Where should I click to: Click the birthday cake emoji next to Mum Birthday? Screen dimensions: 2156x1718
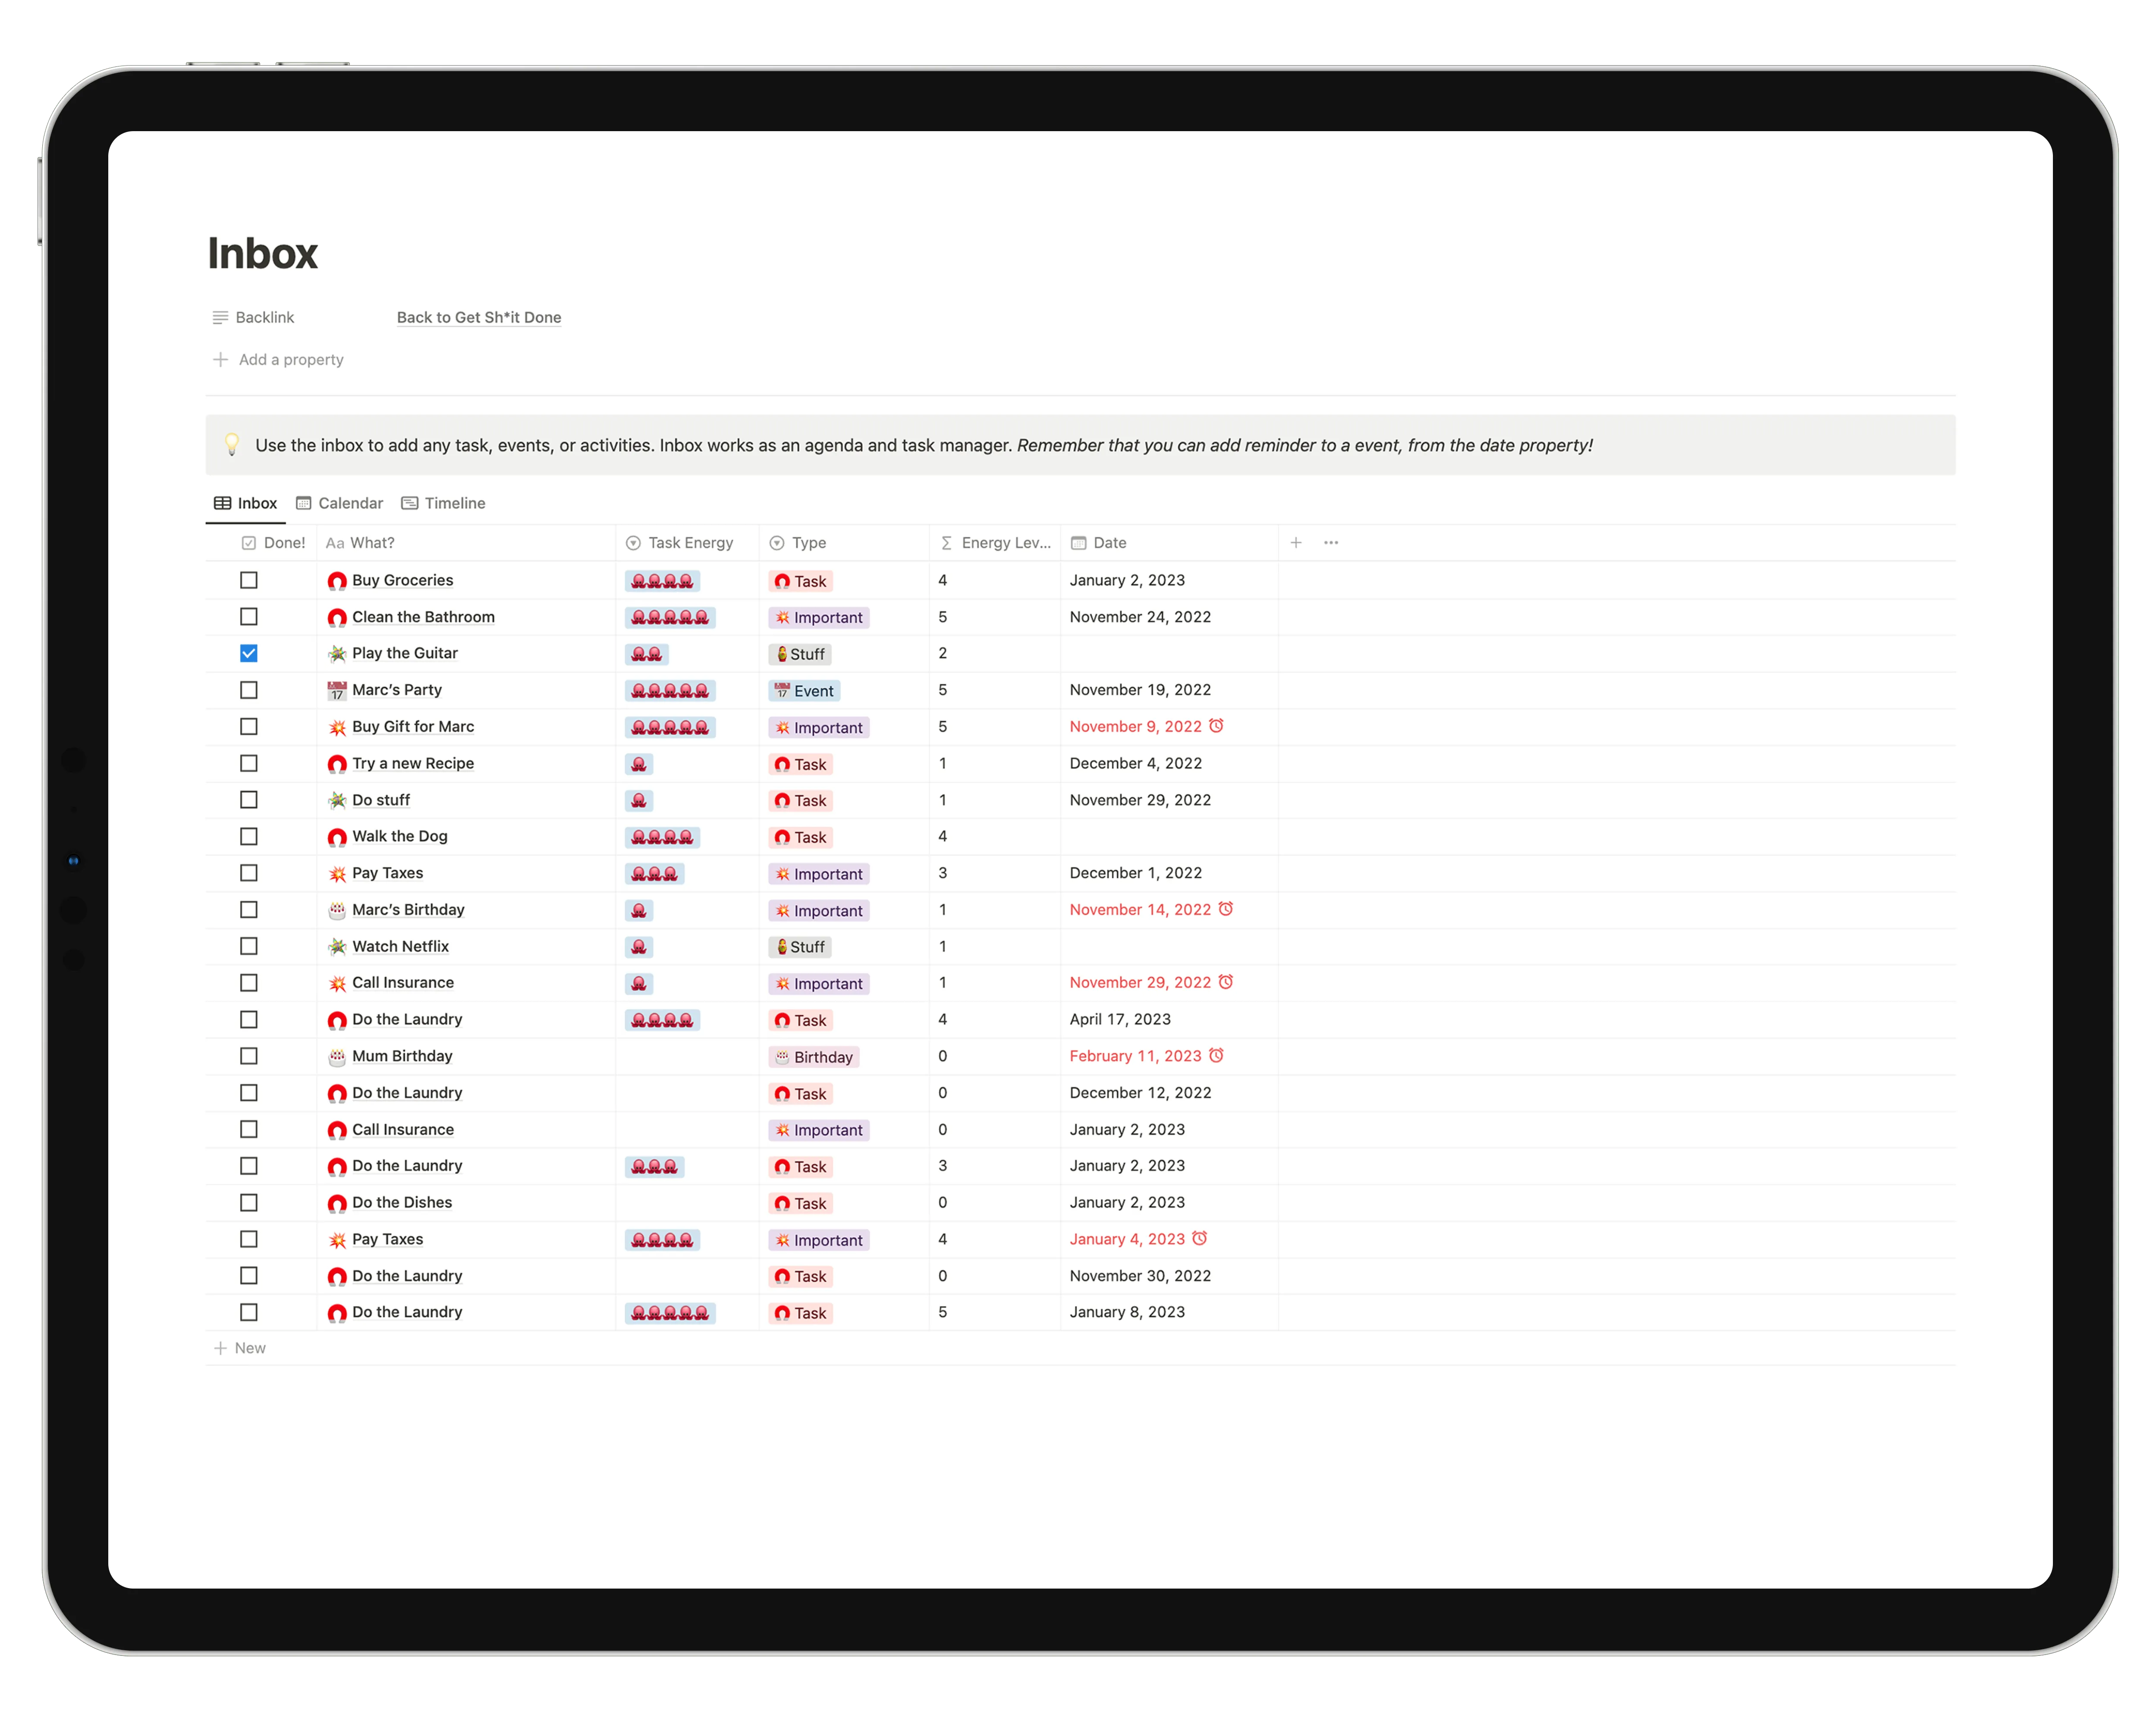(336, 1056)
